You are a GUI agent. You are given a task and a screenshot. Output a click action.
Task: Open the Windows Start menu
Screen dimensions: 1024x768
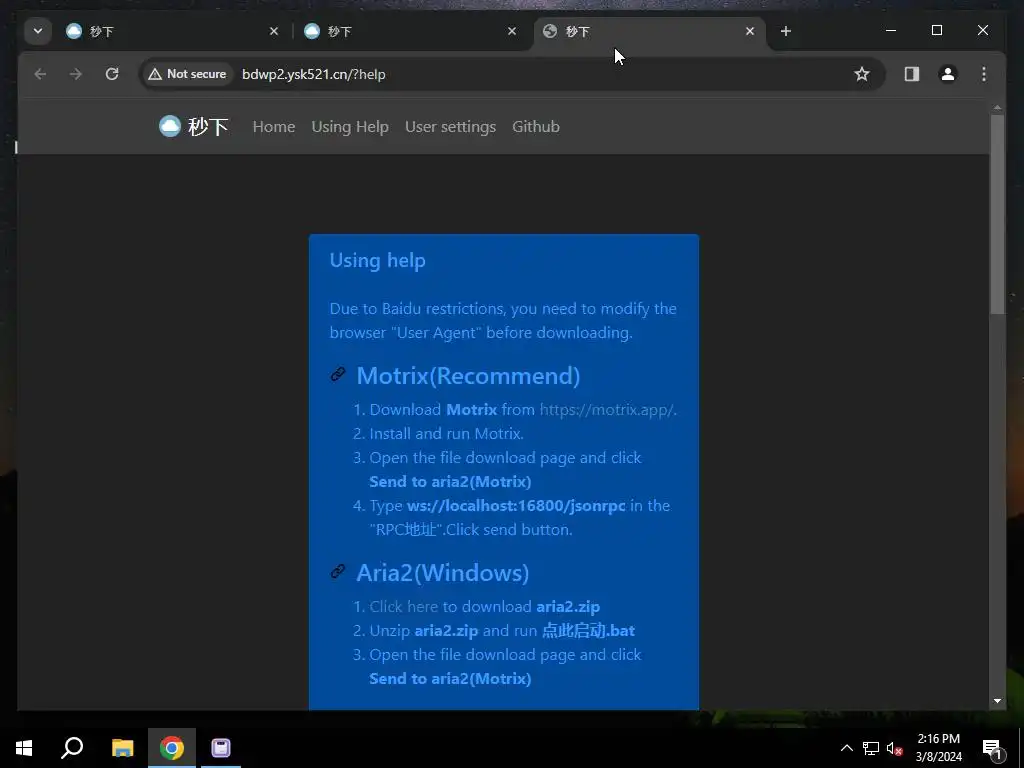coord(24,748)
